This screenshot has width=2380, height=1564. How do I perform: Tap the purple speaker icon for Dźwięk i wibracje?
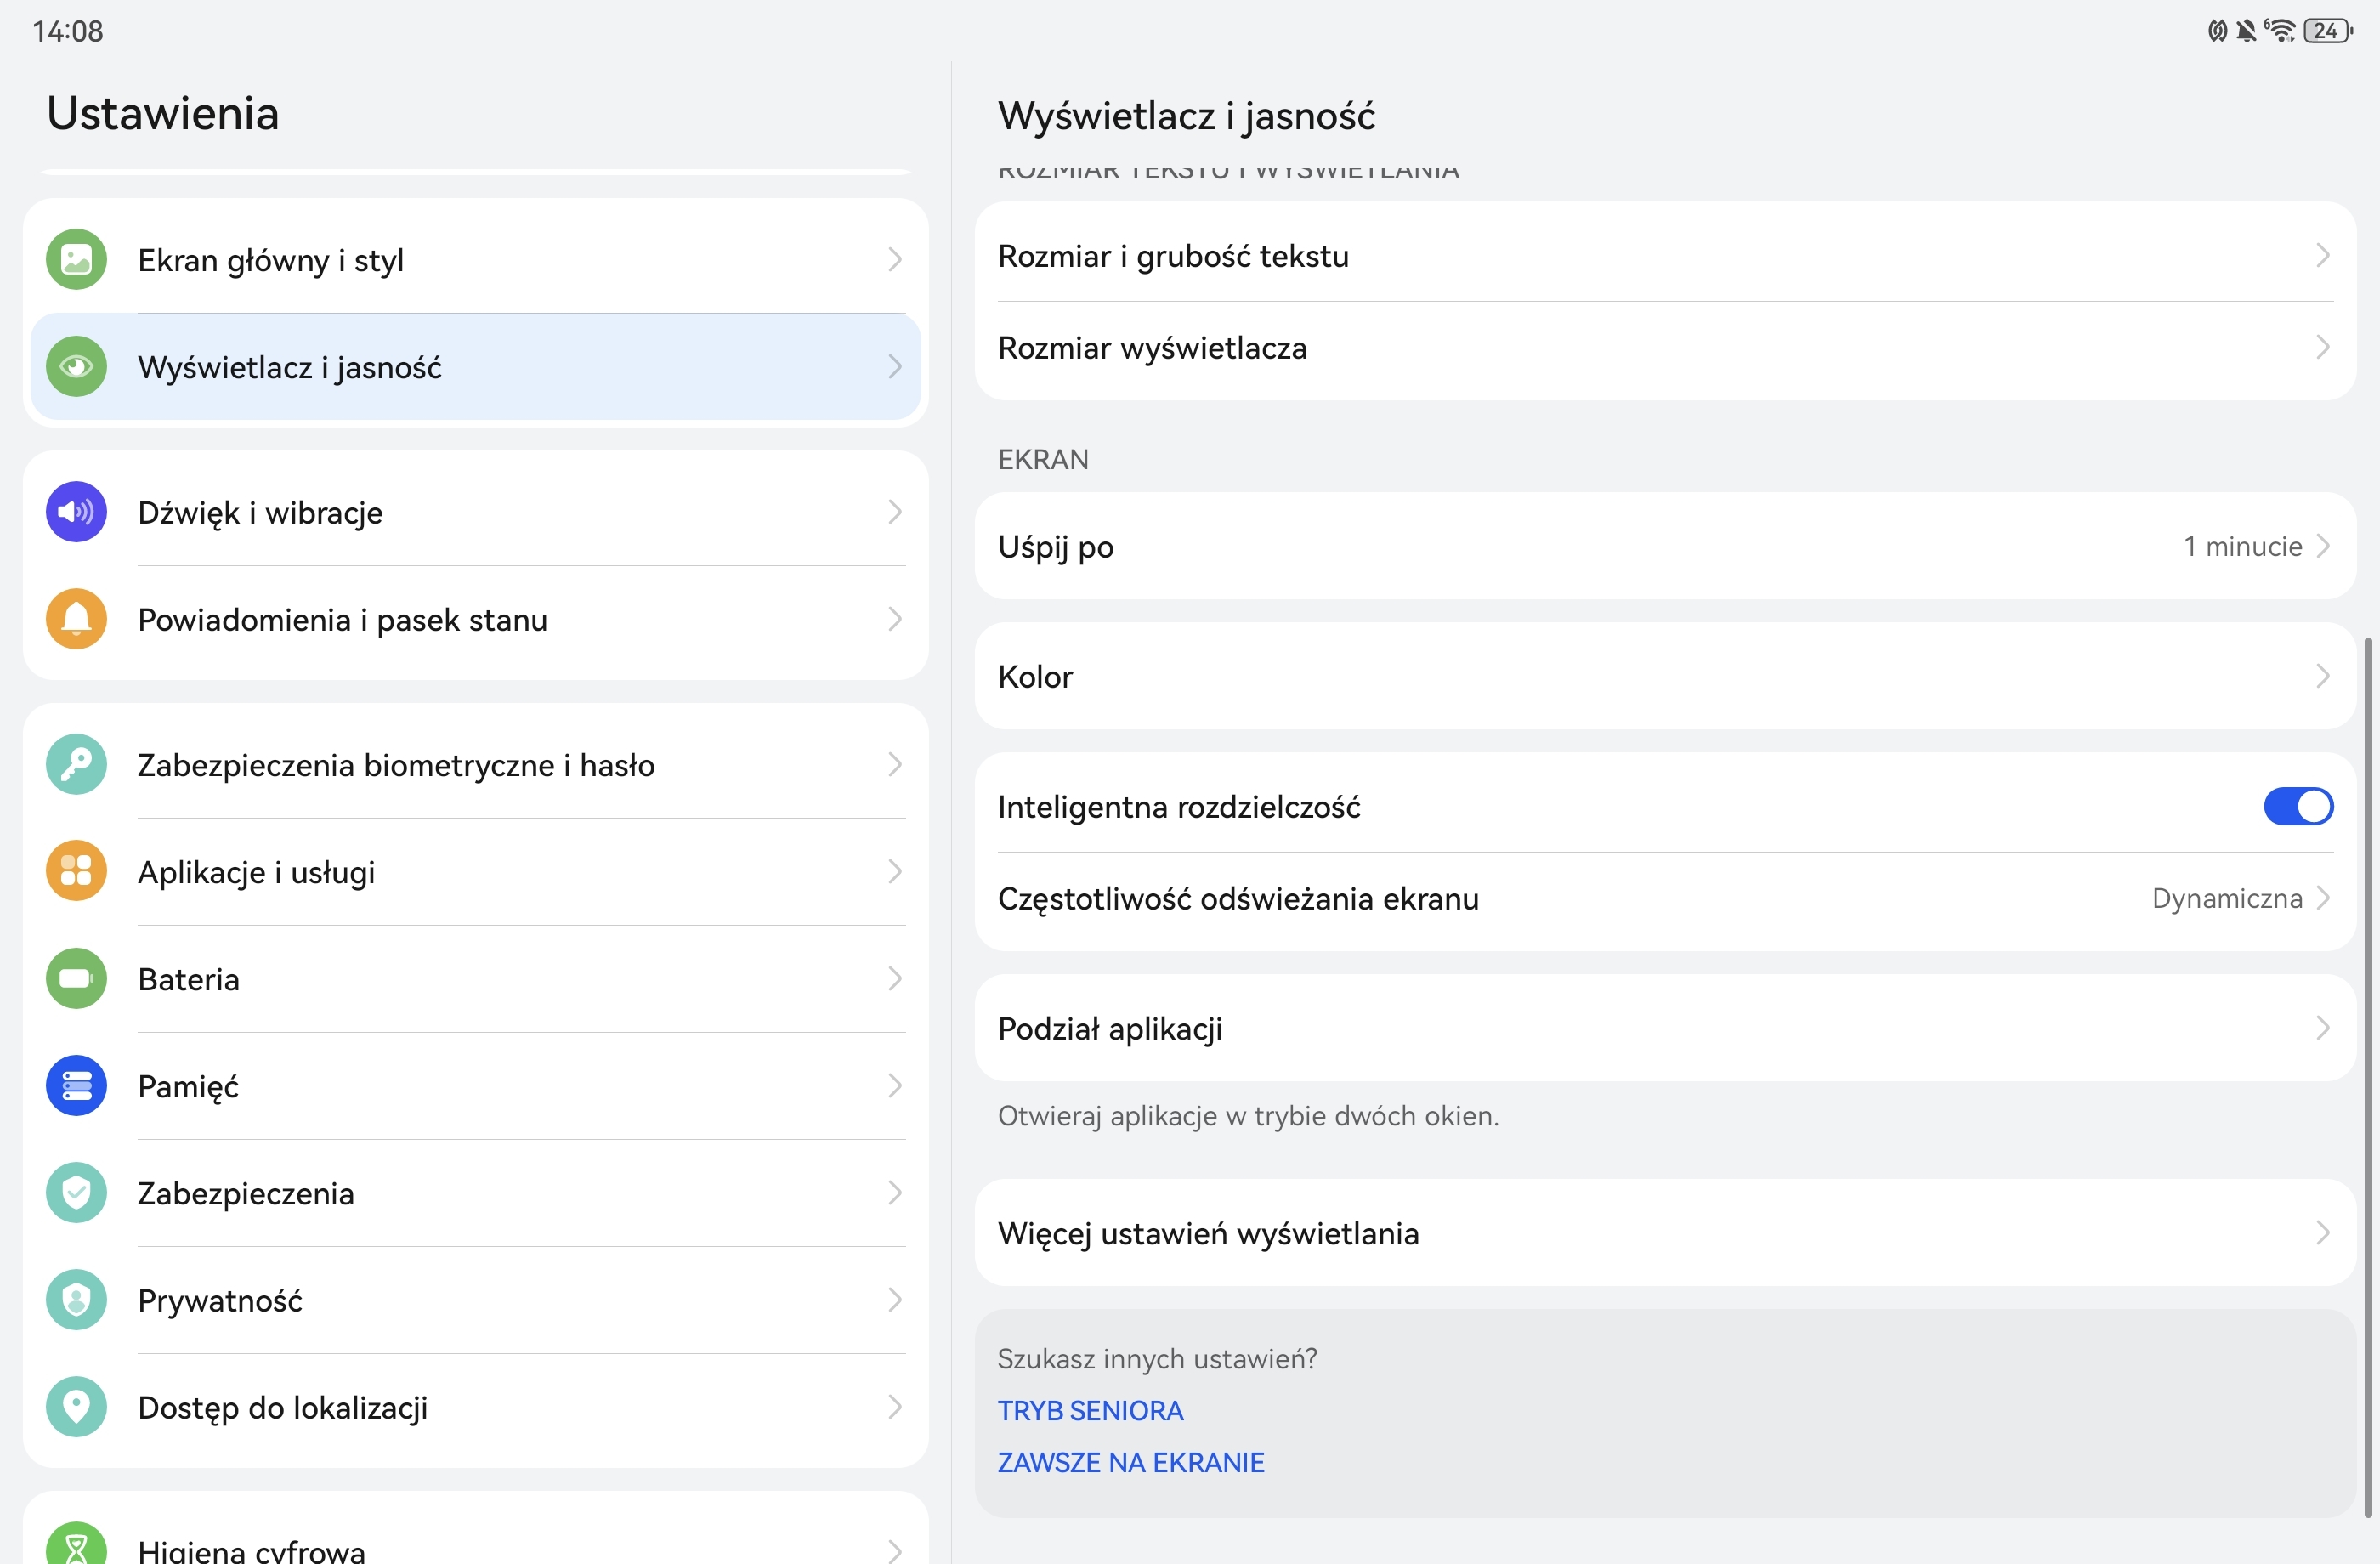pyautogui.click(x=76, y=512)
